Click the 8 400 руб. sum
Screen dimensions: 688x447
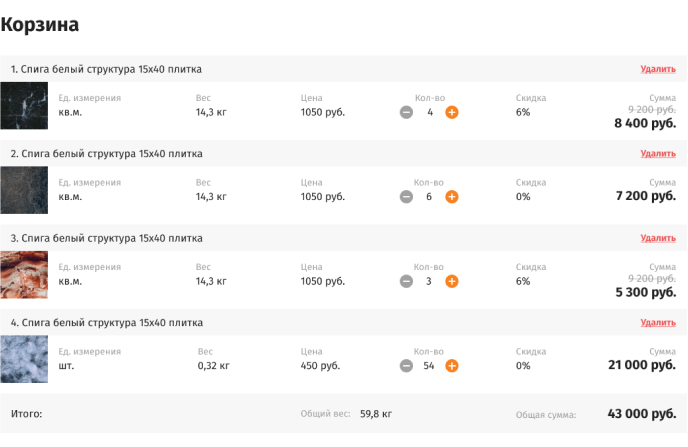pyautogui.click(x=645, y=123)
